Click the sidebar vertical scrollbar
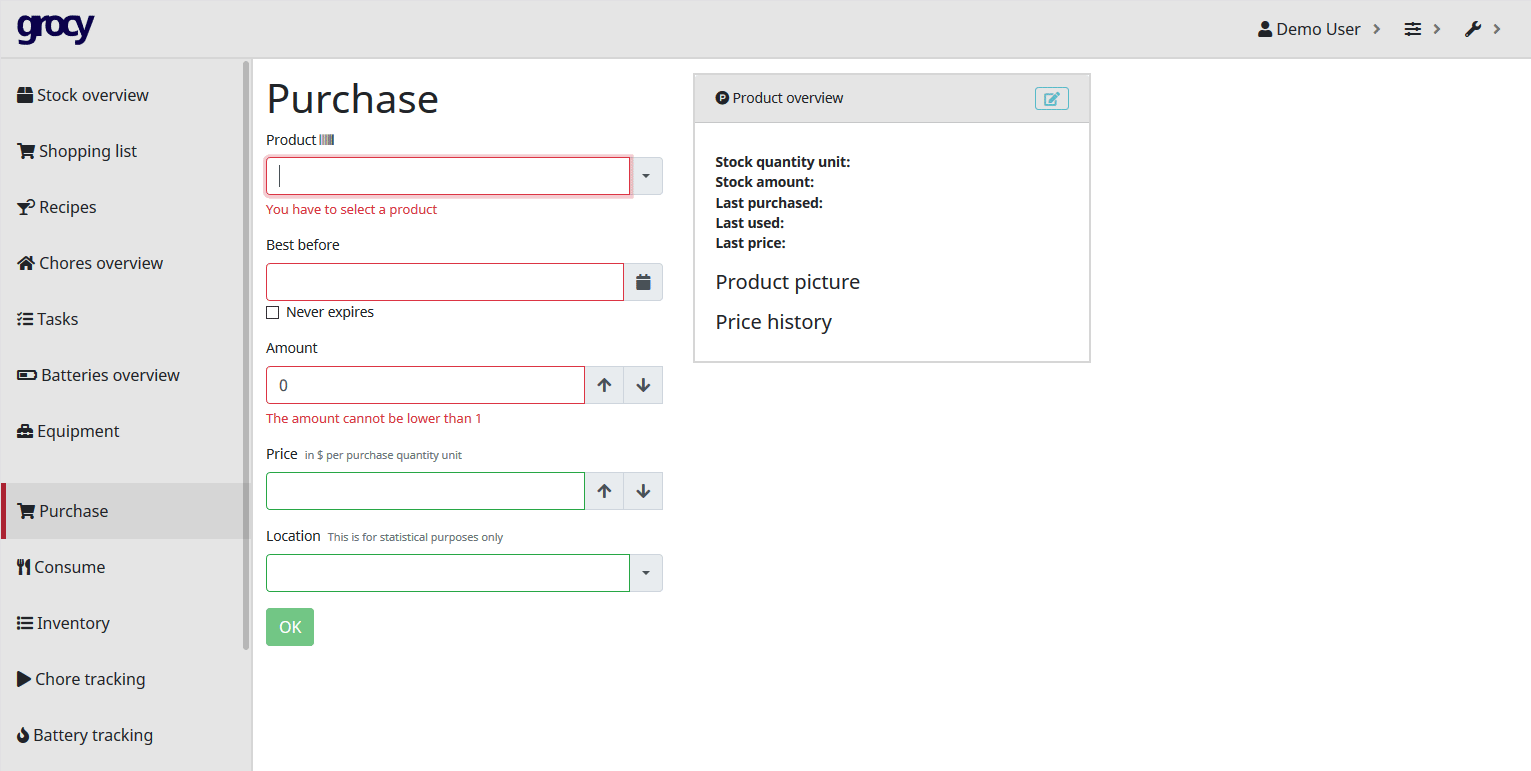Screen dimensions: 1531x771 point(246,355)
